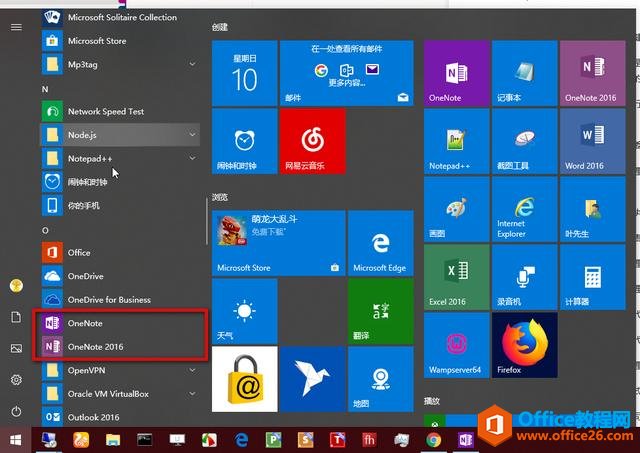Viewport: 640px width, 453px height.
Task: Click the letter O section header
Action: point(45,231)
